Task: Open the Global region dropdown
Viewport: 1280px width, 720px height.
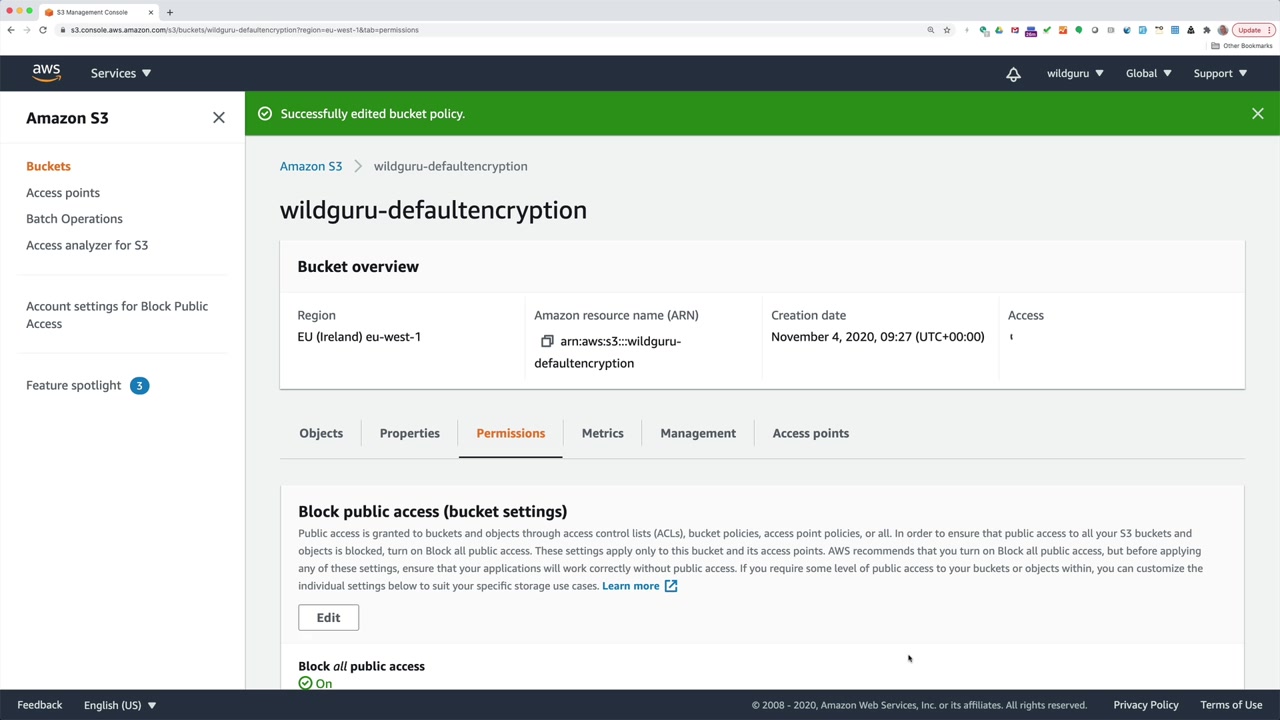Action: [x=1148, y=73]
